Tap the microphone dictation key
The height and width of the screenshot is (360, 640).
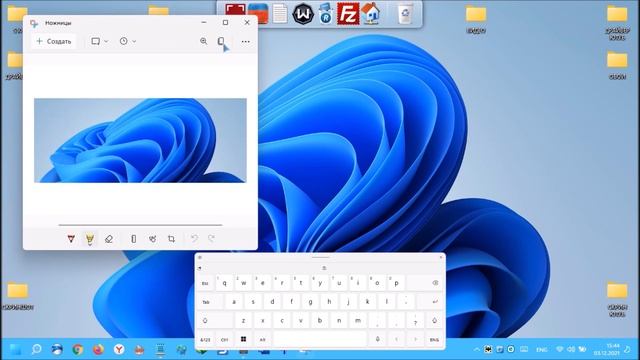378,339
